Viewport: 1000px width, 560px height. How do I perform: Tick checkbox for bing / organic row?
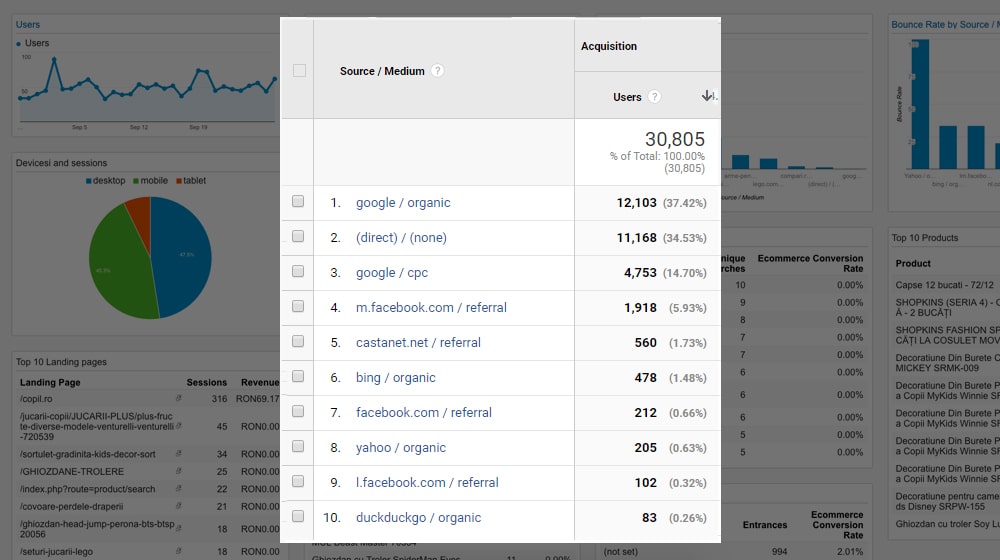click(x=298, y=376)
